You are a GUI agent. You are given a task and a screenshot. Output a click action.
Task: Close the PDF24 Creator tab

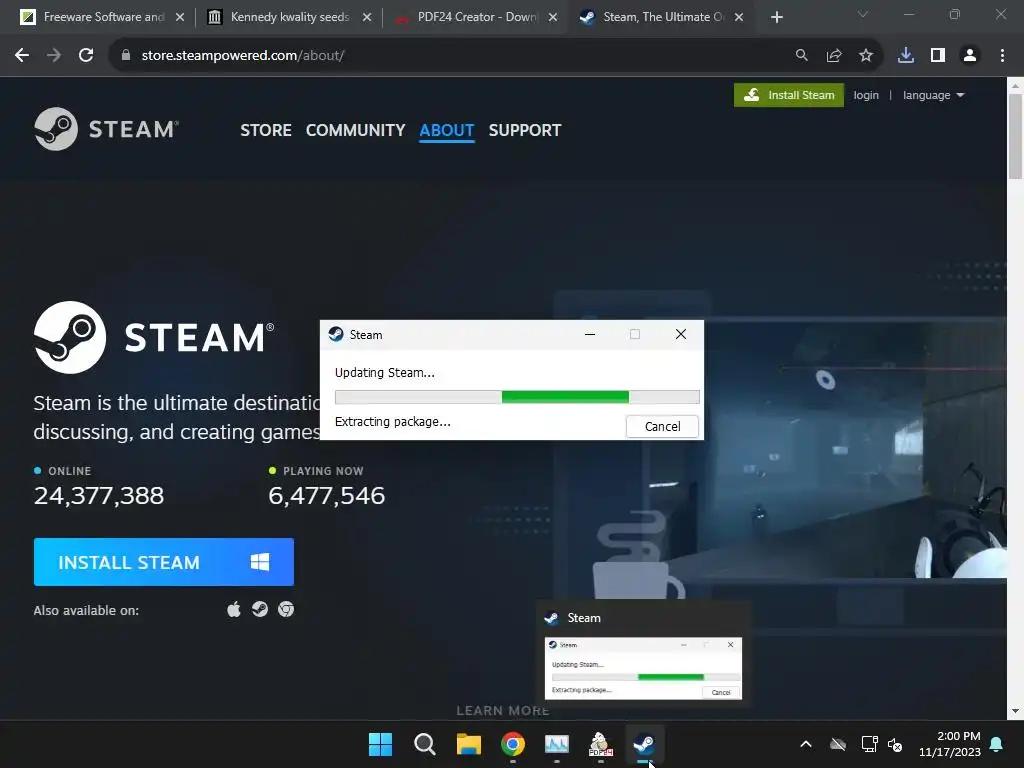(552, 17)
